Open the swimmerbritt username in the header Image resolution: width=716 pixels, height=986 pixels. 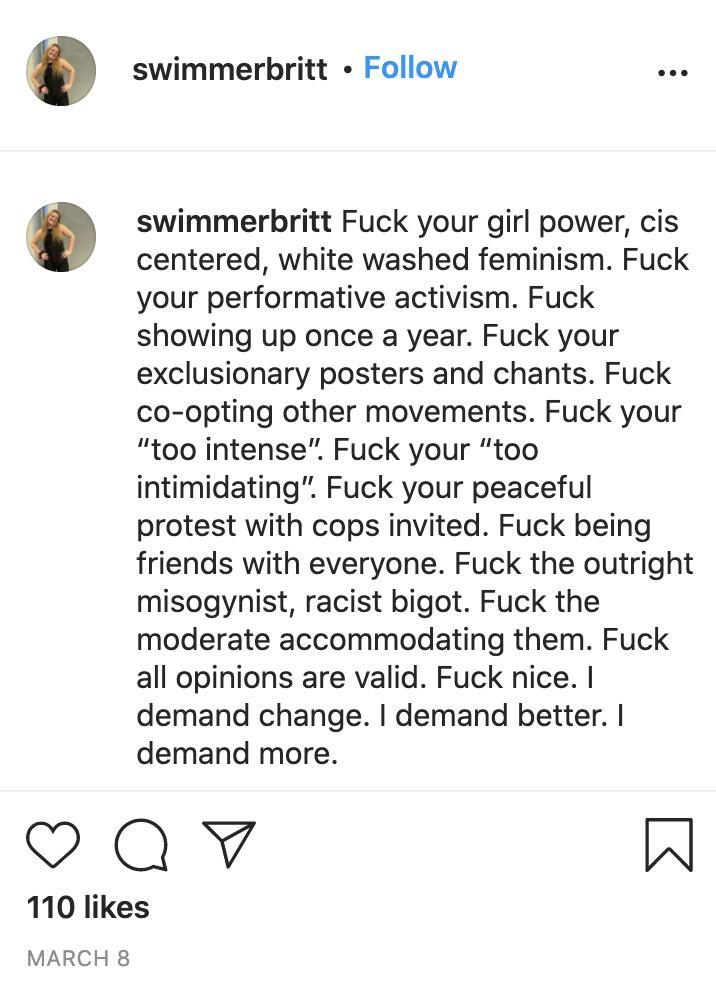230,69
